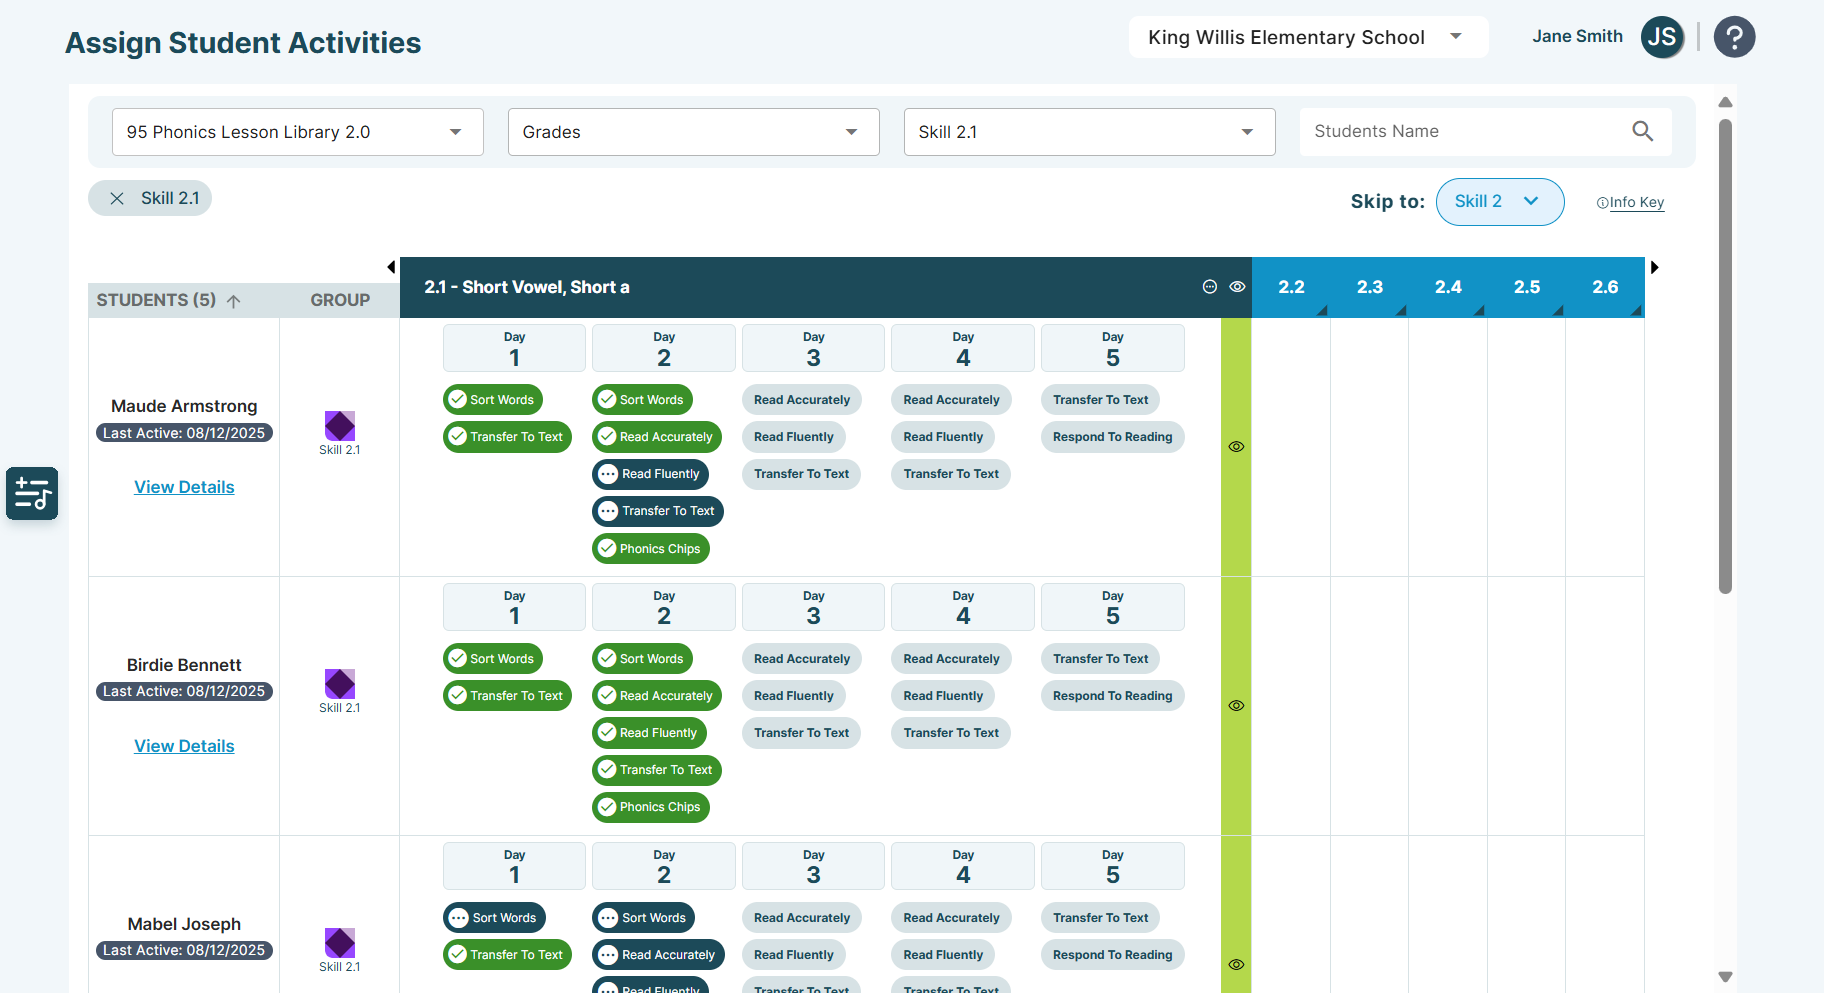This screenshot has height=993, width=1824.
Task: Click the smiley icon in skill 2.1 header
Action: point(1209,287)
